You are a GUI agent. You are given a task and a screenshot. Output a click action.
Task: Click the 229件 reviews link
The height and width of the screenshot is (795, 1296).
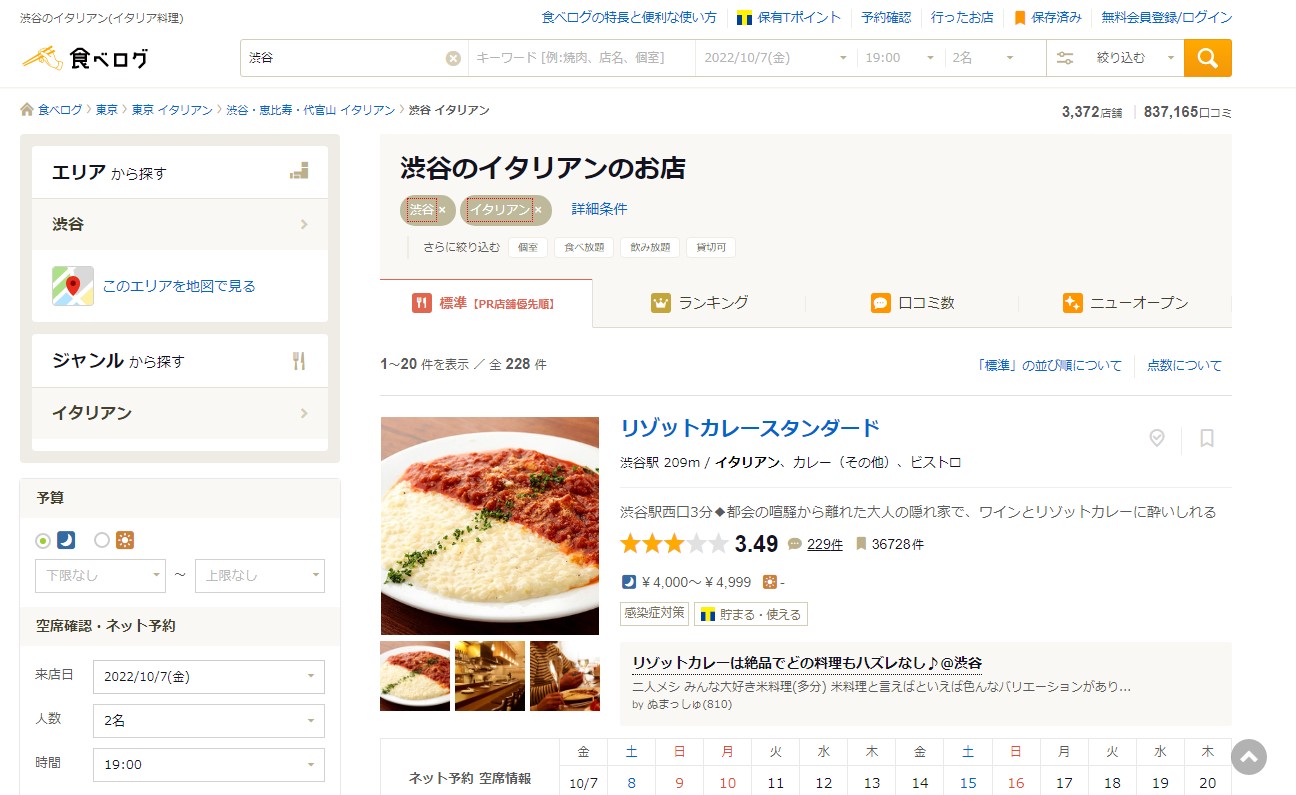click(x=825, y=545)
